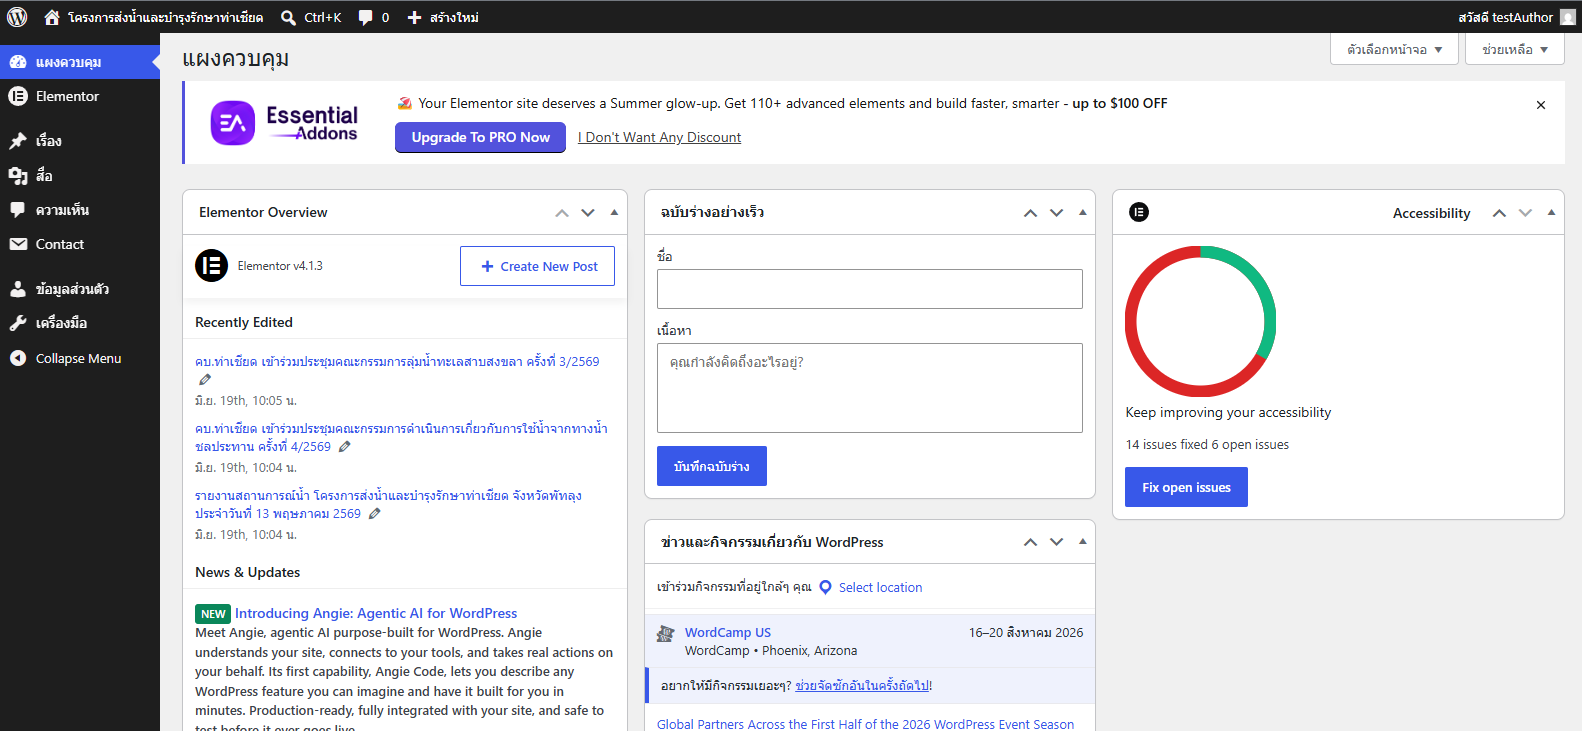This screenshot has width=1582, height=731.
Task: Click Fix open issues button
Action: [1186, 487]
